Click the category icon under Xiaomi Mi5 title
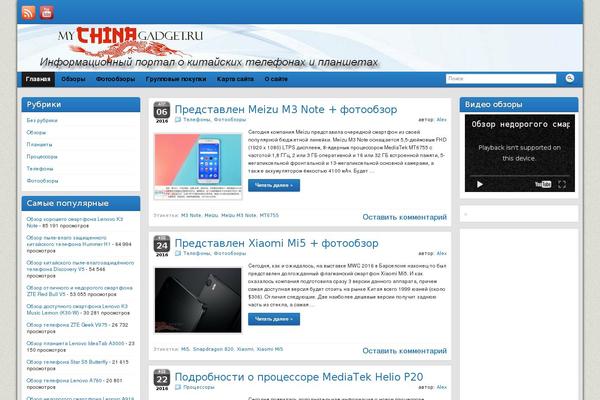The image size is (600, 400). click(178, 253)
